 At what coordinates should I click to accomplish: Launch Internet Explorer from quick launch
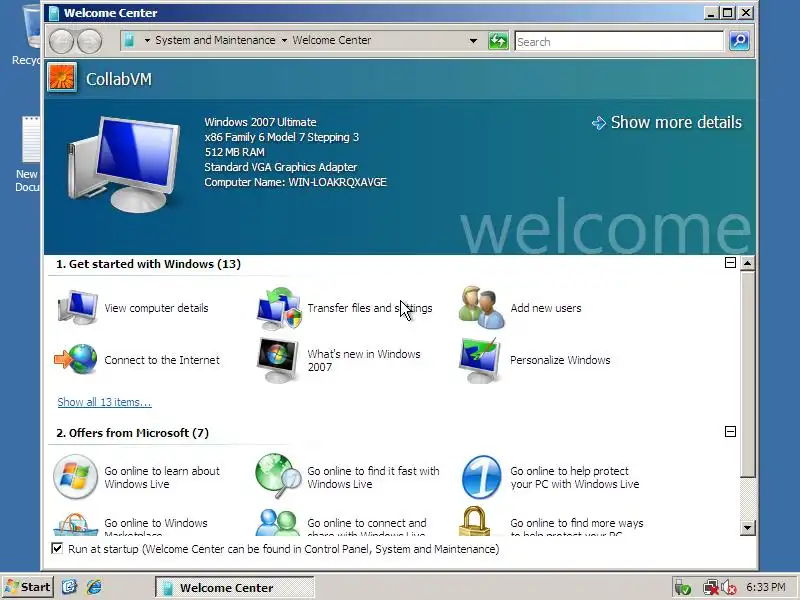[94, 587]
